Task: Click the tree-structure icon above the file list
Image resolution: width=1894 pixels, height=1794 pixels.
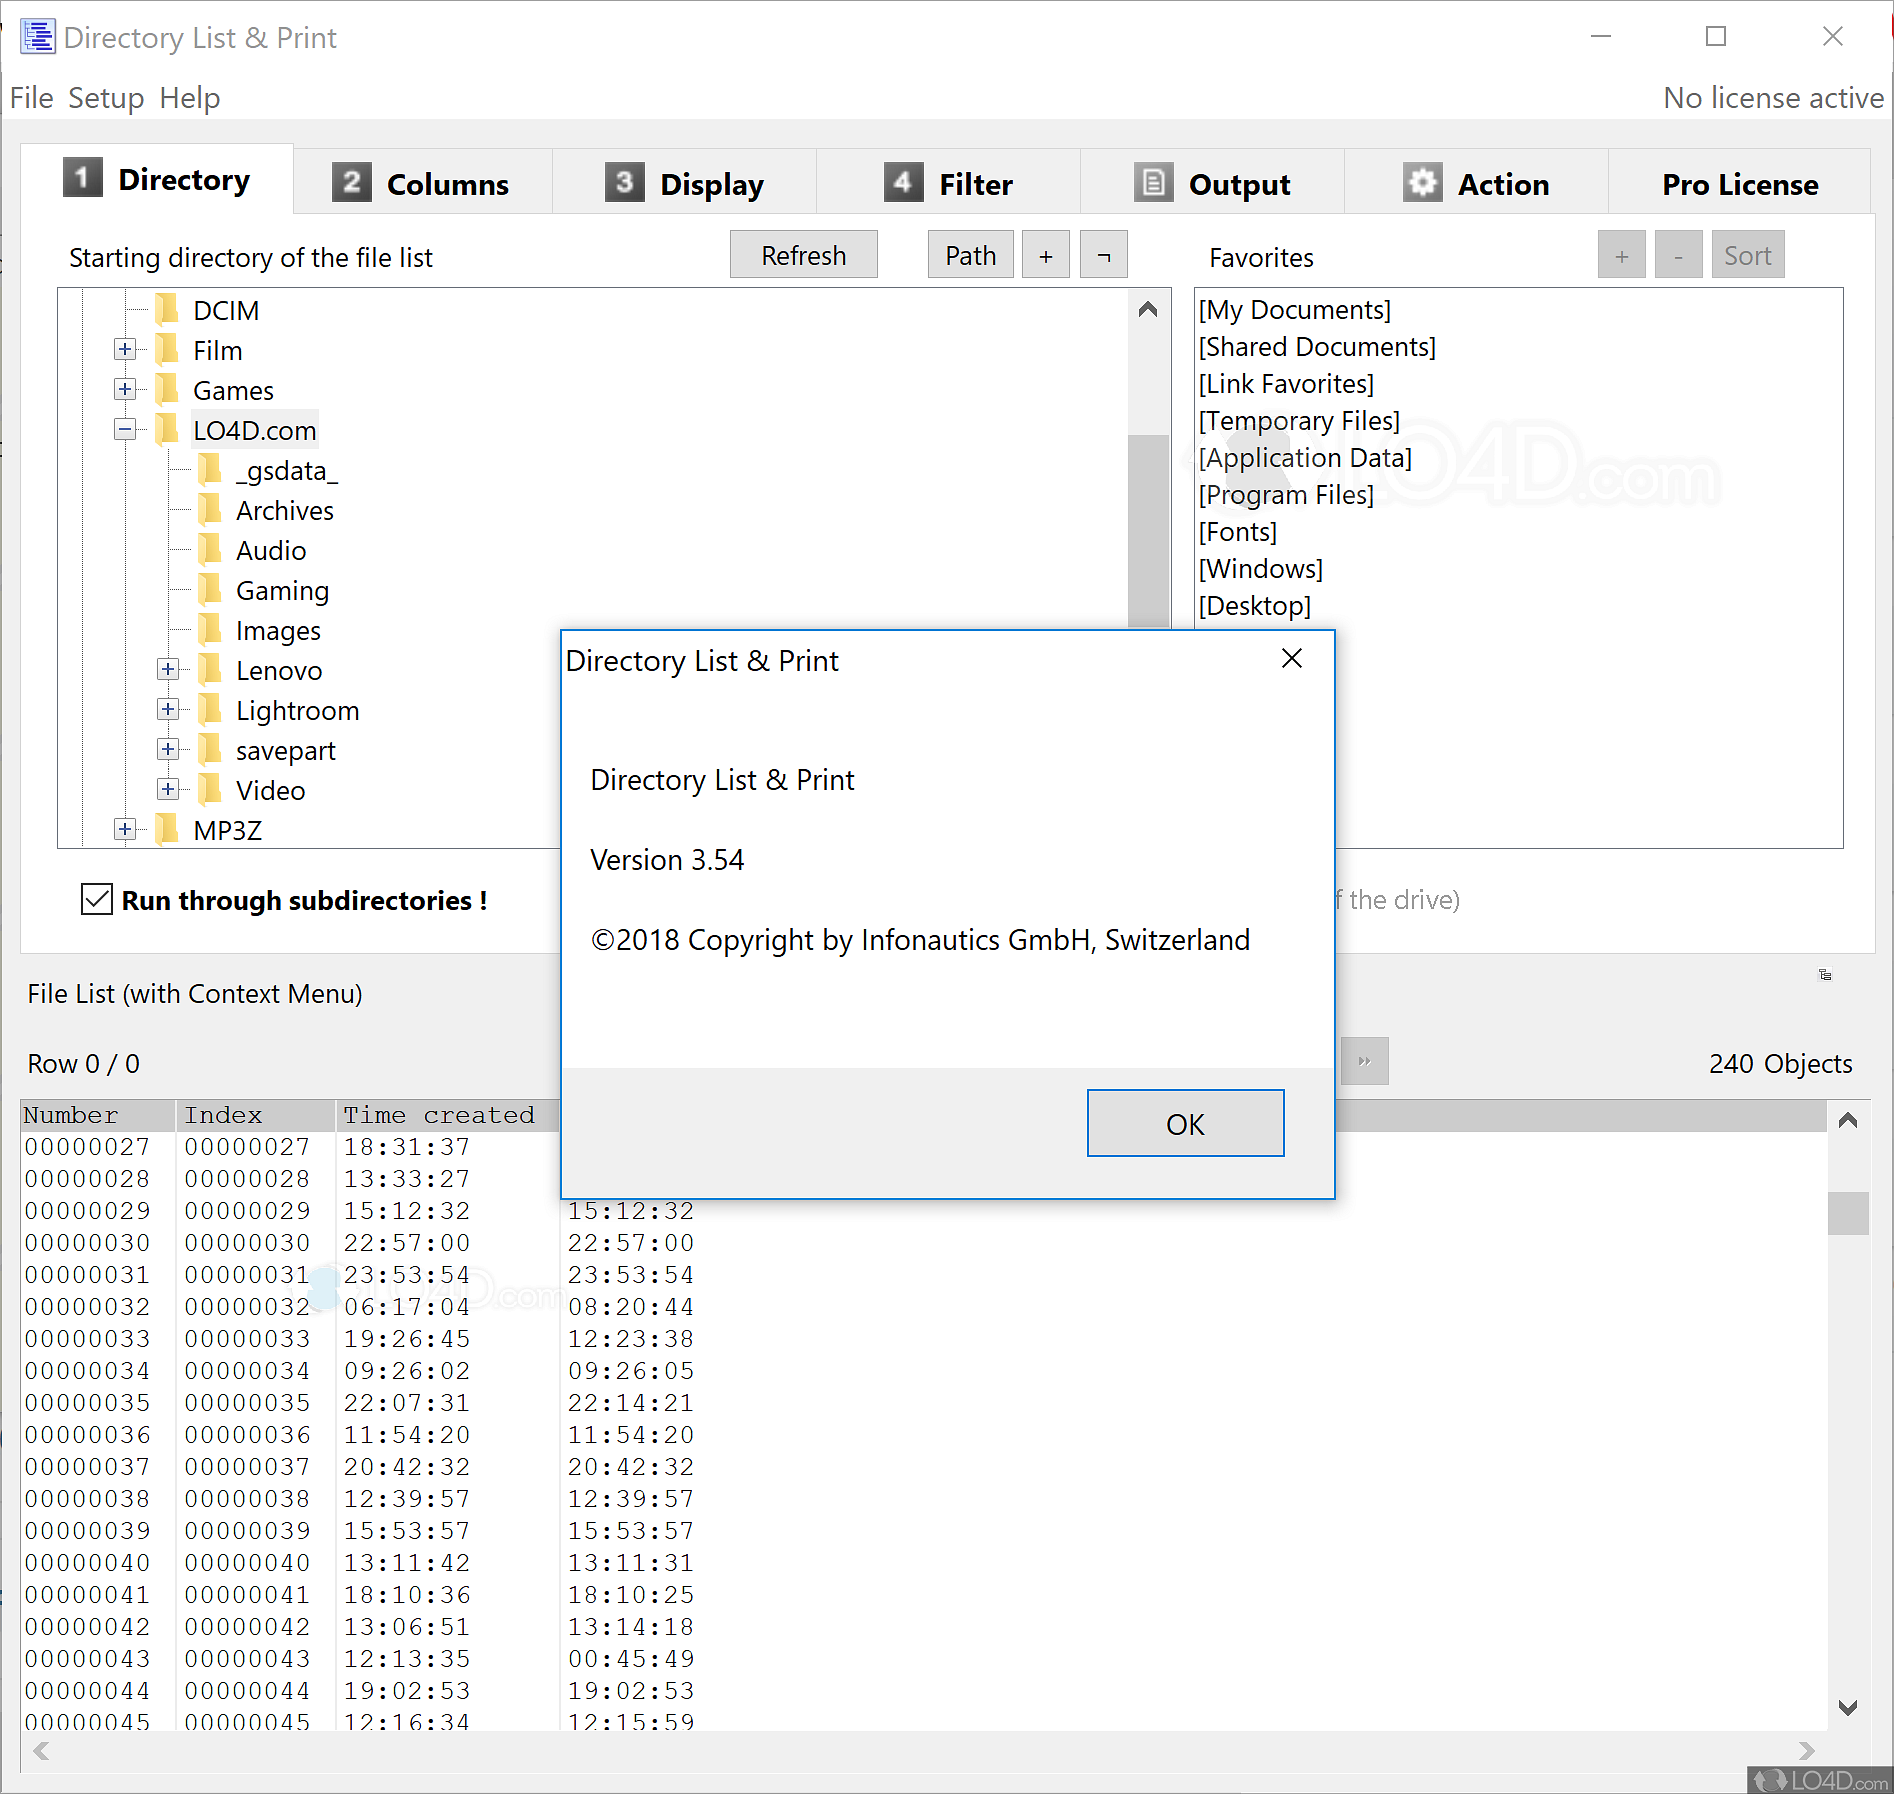Action: click(1824, 975)
